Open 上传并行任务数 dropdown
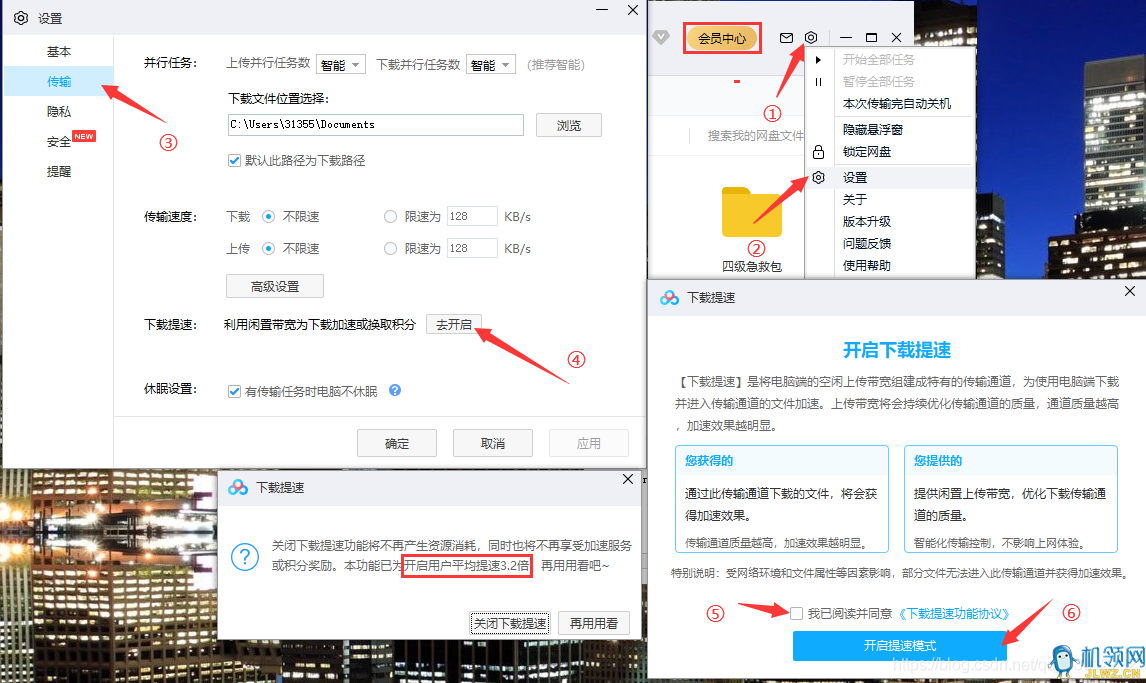 pos(341,65)
